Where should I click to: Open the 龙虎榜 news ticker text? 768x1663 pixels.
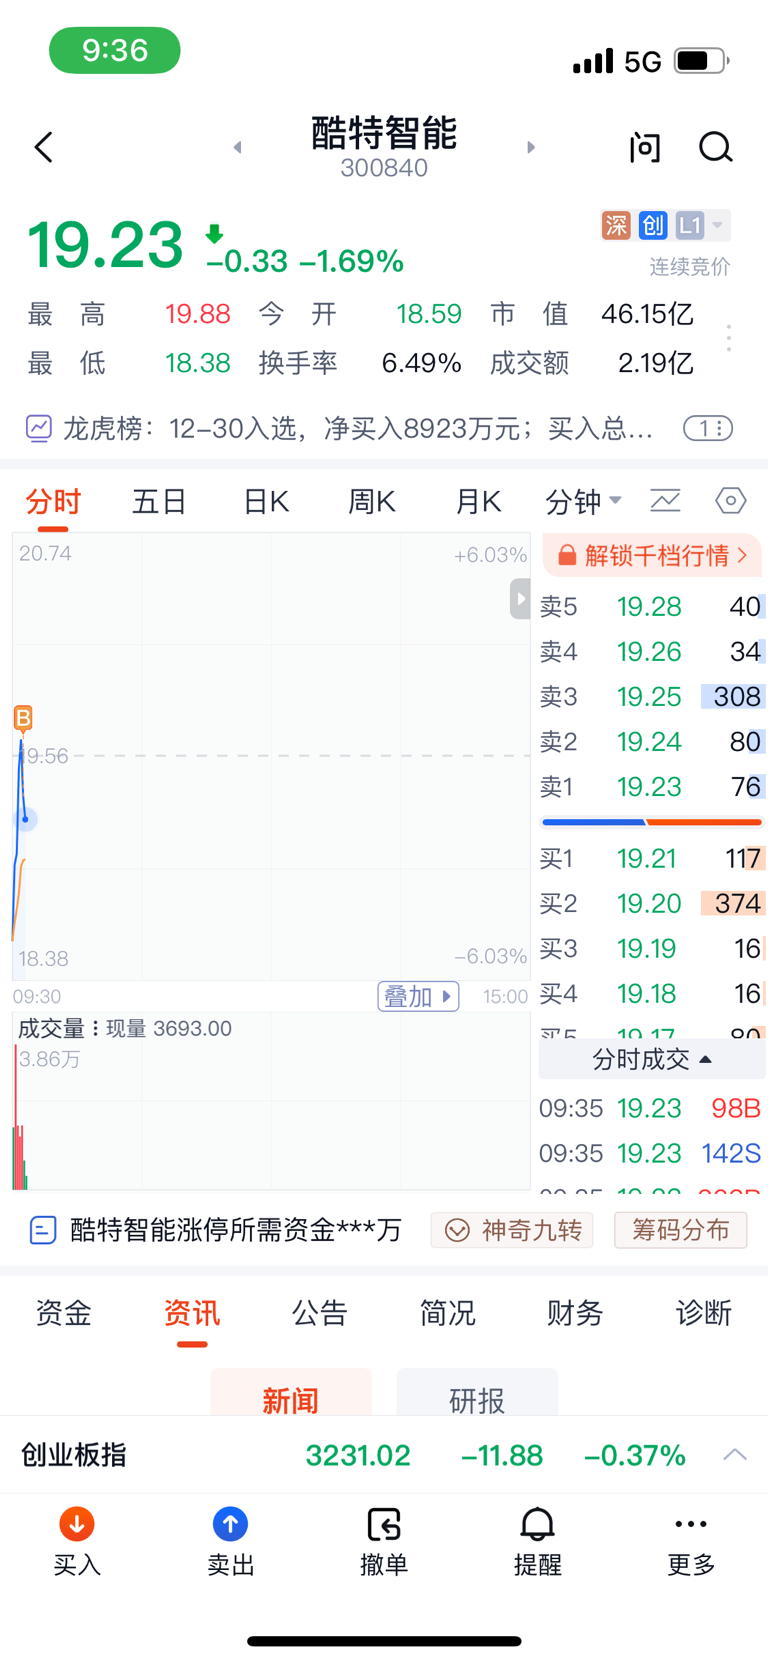(358, 429)
